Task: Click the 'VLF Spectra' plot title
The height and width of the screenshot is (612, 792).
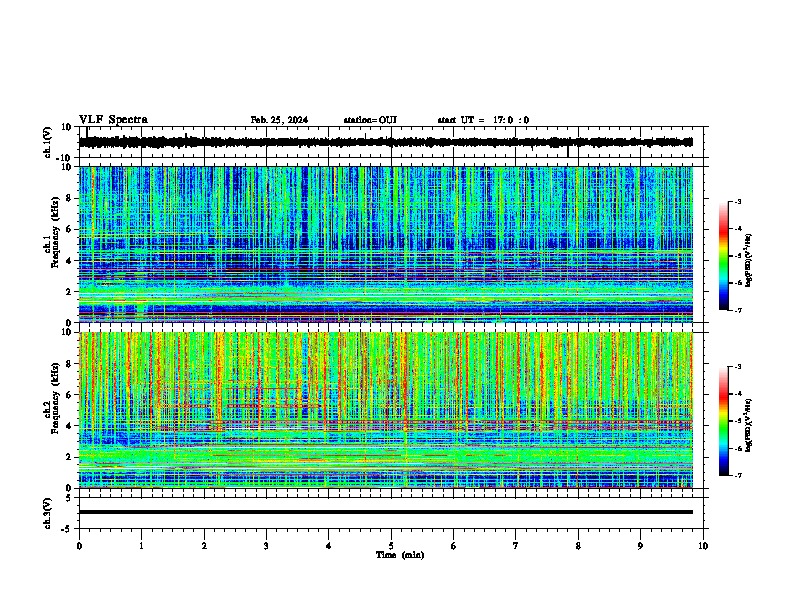Action: [x=113, y=120]
